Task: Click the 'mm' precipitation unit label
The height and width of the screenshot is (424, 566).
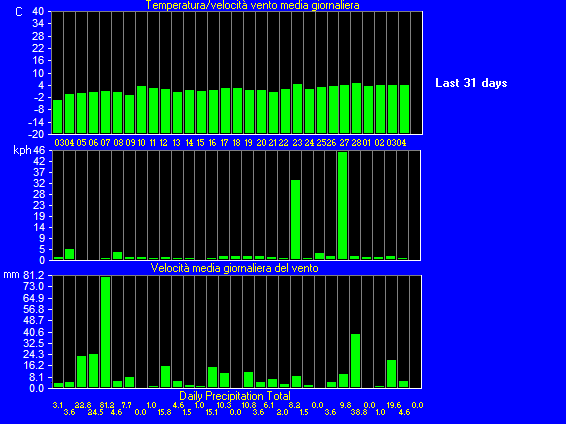Action: (x=11, y=275)
